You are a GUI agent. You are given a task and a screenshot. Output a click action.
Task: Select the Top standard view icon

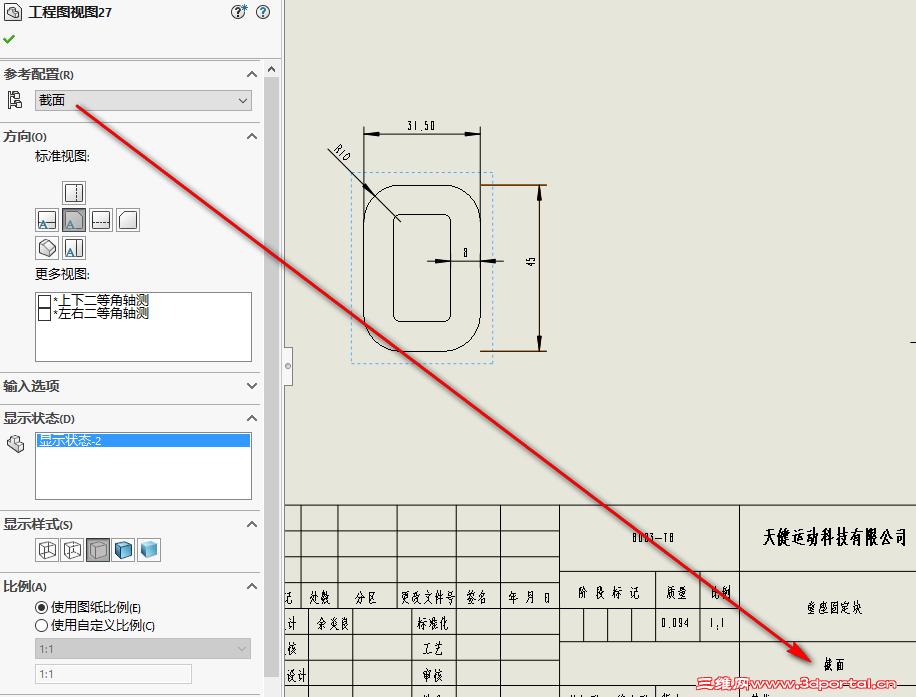coord(74,193)
